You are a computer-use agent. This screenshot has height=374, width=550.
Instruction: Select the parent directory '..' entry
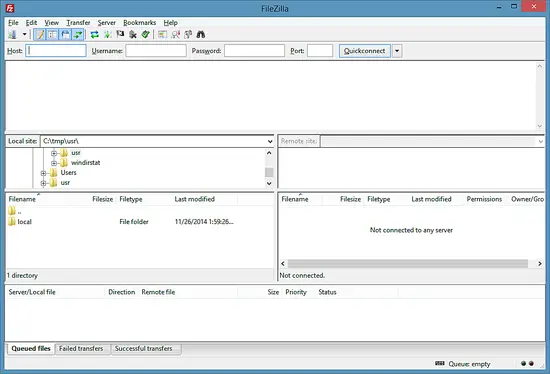(x=15, y=211)
